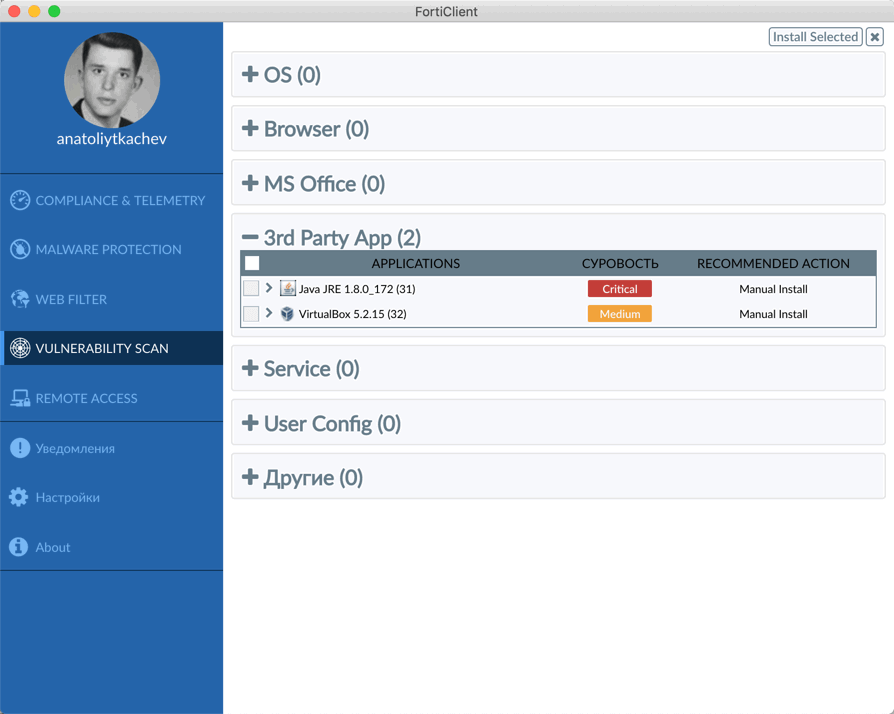894x714 pixels.
Task: Click the Compliance & Telemetry gauge icon
Action: coord(20,201)
